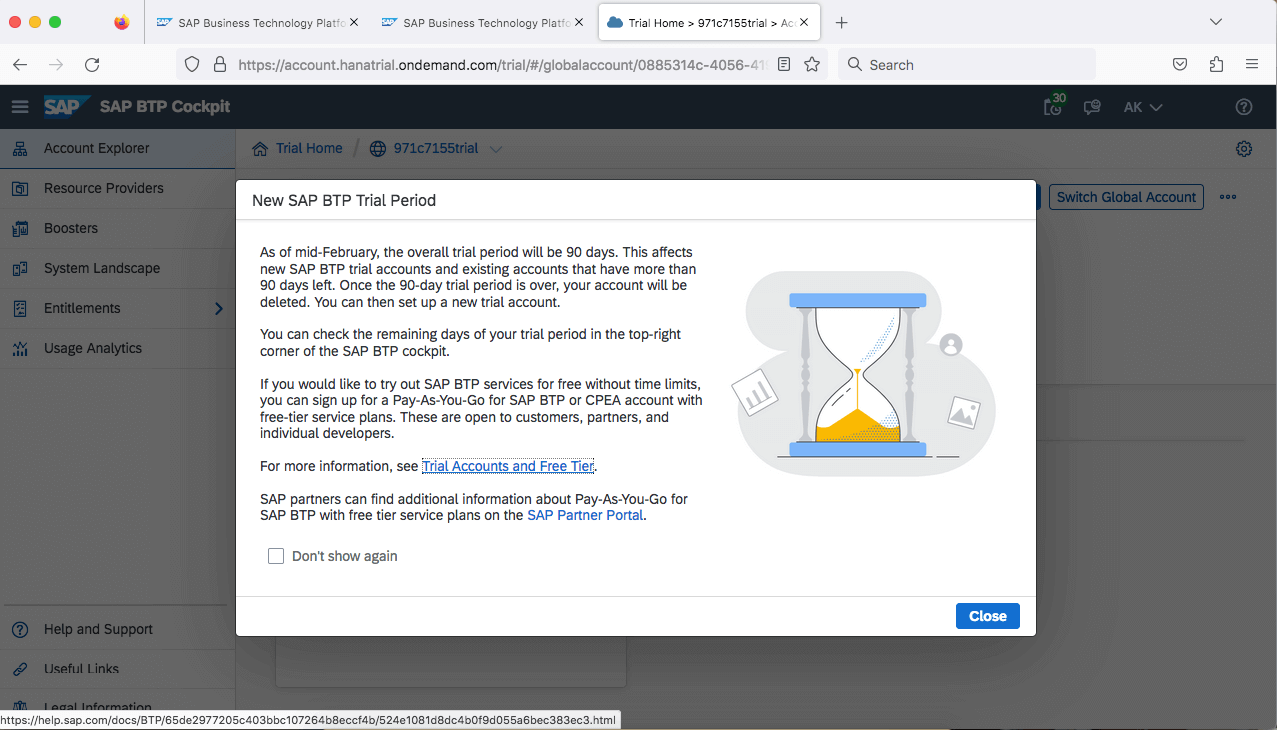
Task: Click the three-dot more actions icon
Action: click(1228, 197)
